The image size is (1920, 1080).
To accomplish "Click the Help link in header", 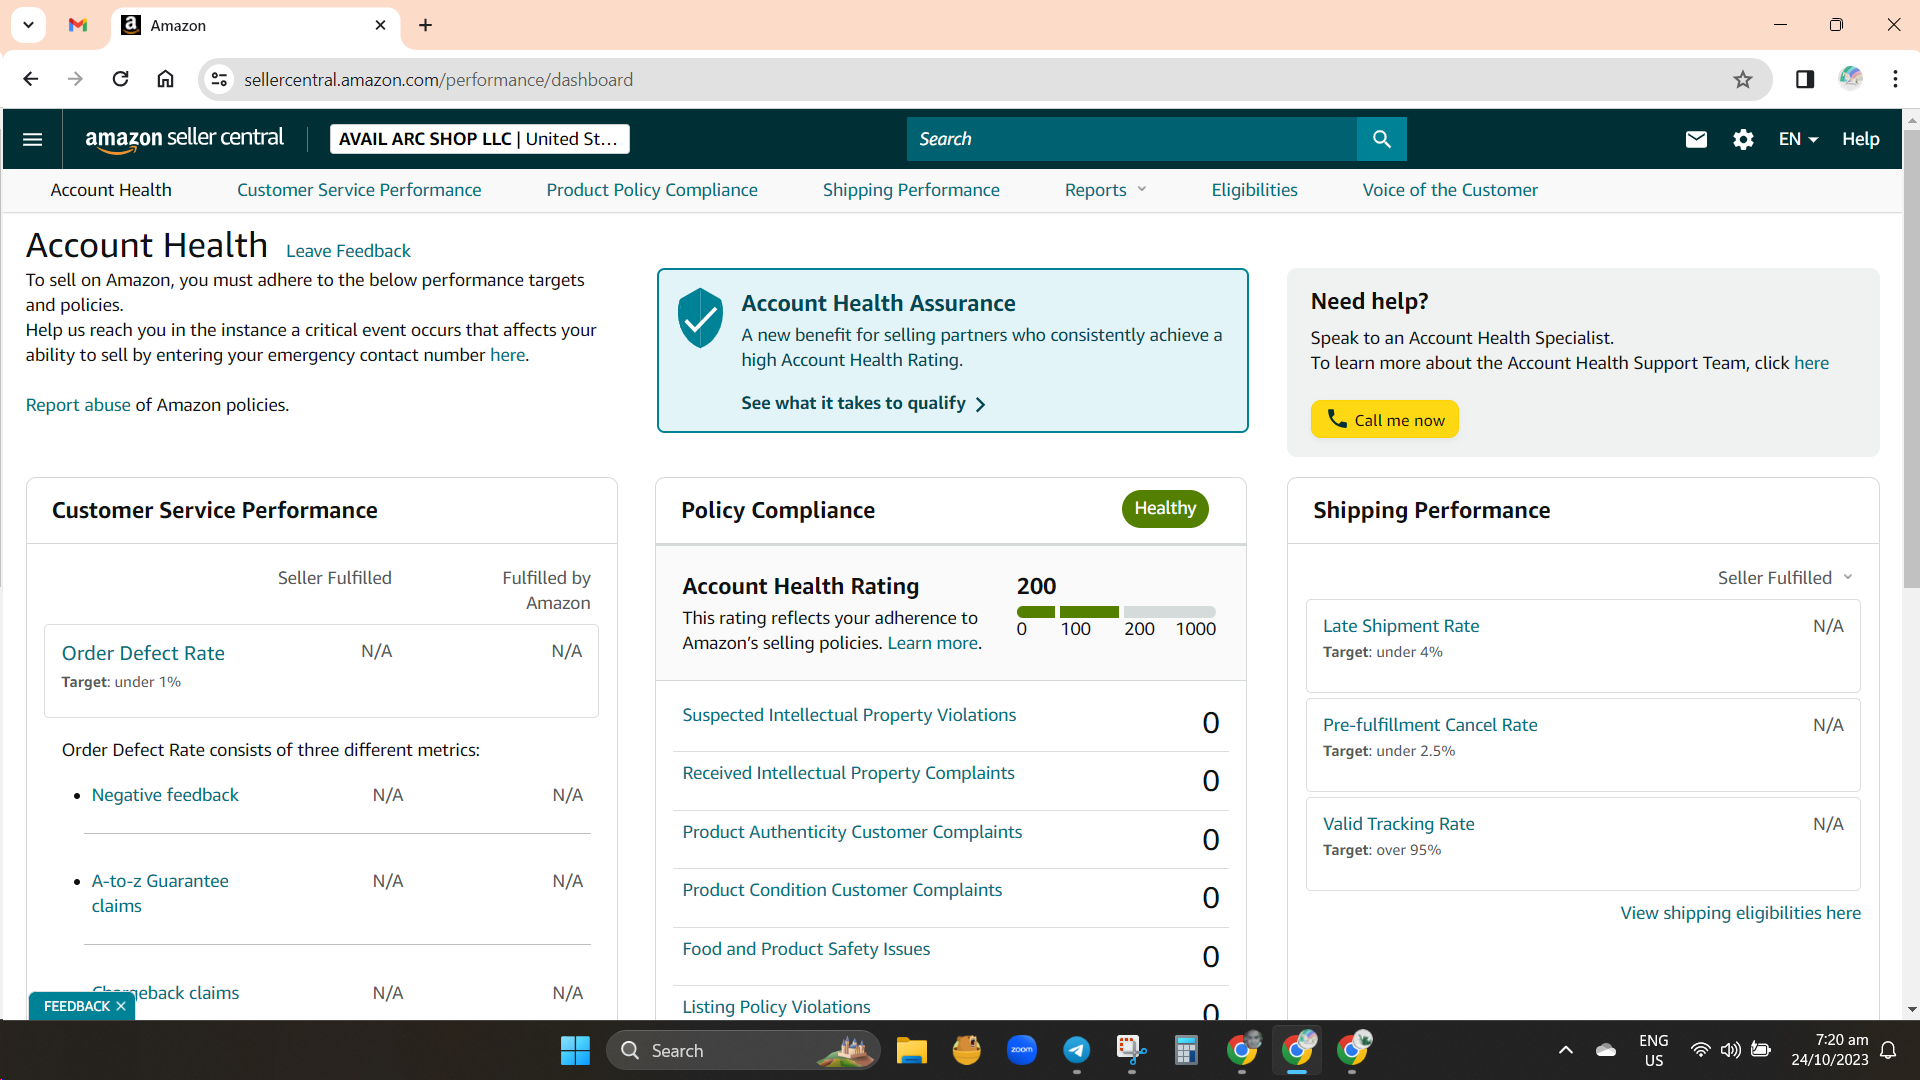I will tap(1860, 139).
